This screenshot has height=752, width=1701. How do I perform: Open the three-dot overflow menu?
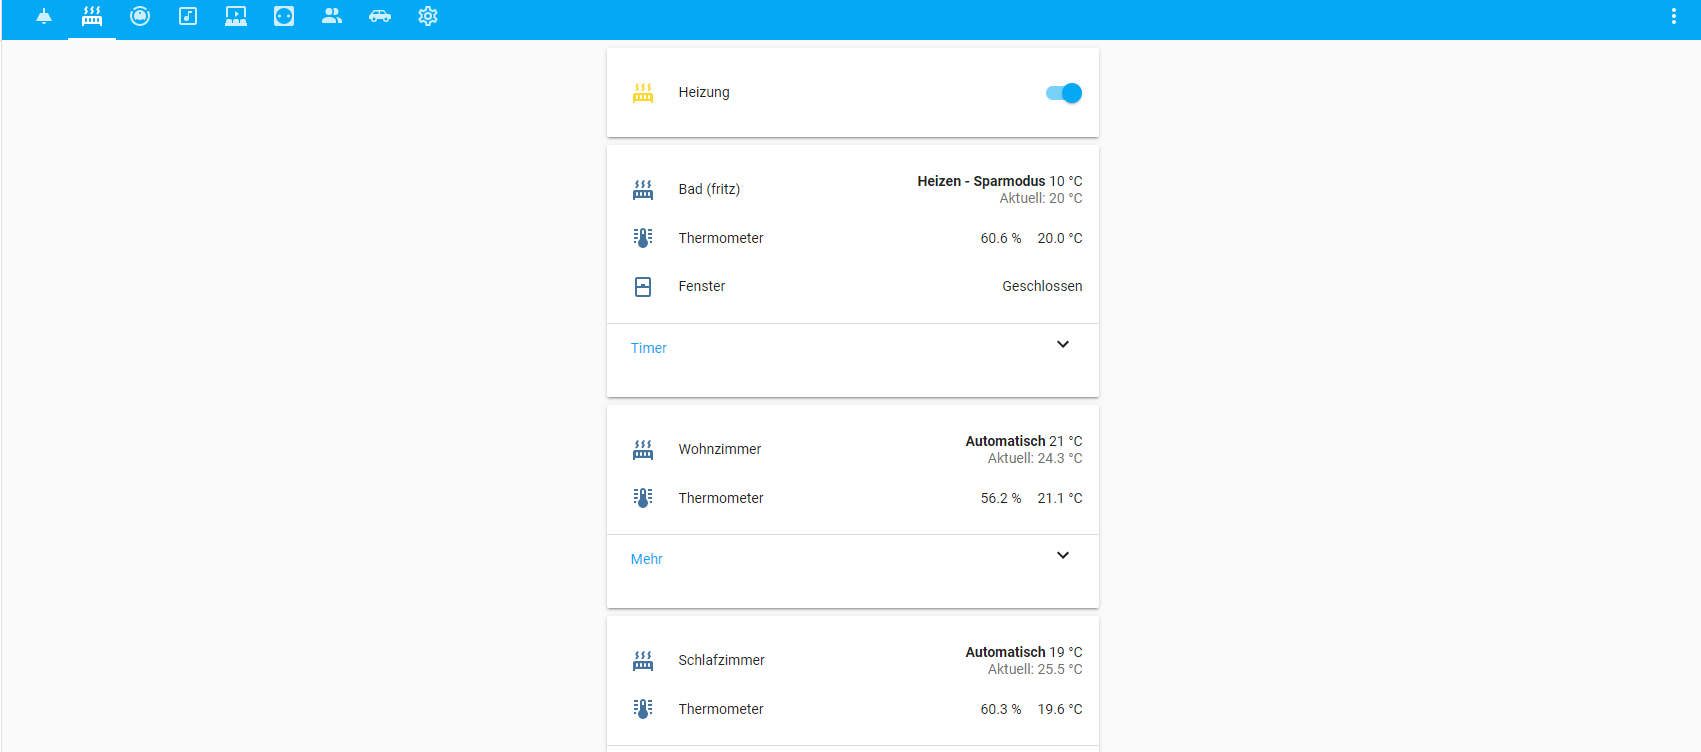tap(1674, 16)
